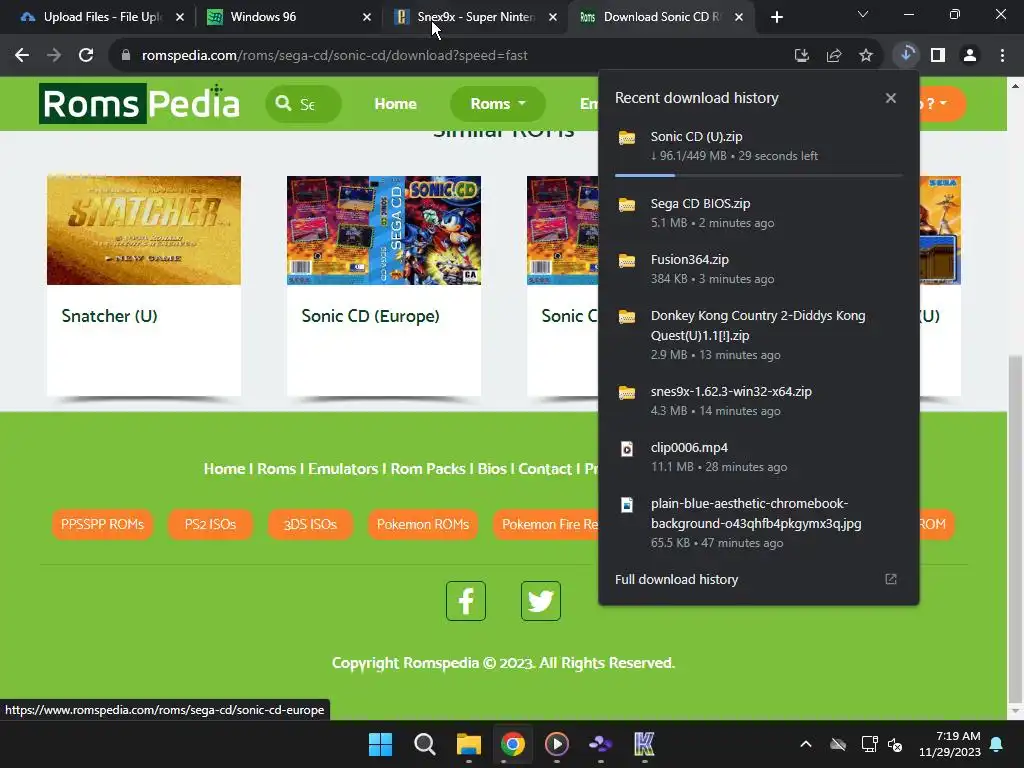Open the footer Contact link

tap(545, 469)
